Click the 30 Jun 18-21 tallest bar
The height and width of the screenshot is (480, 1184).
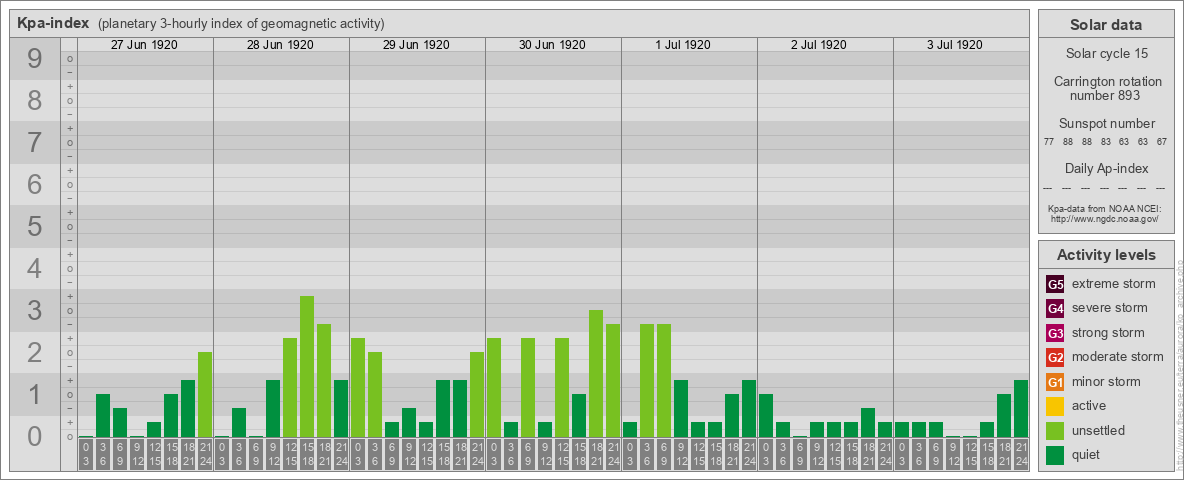click(596, 374)
